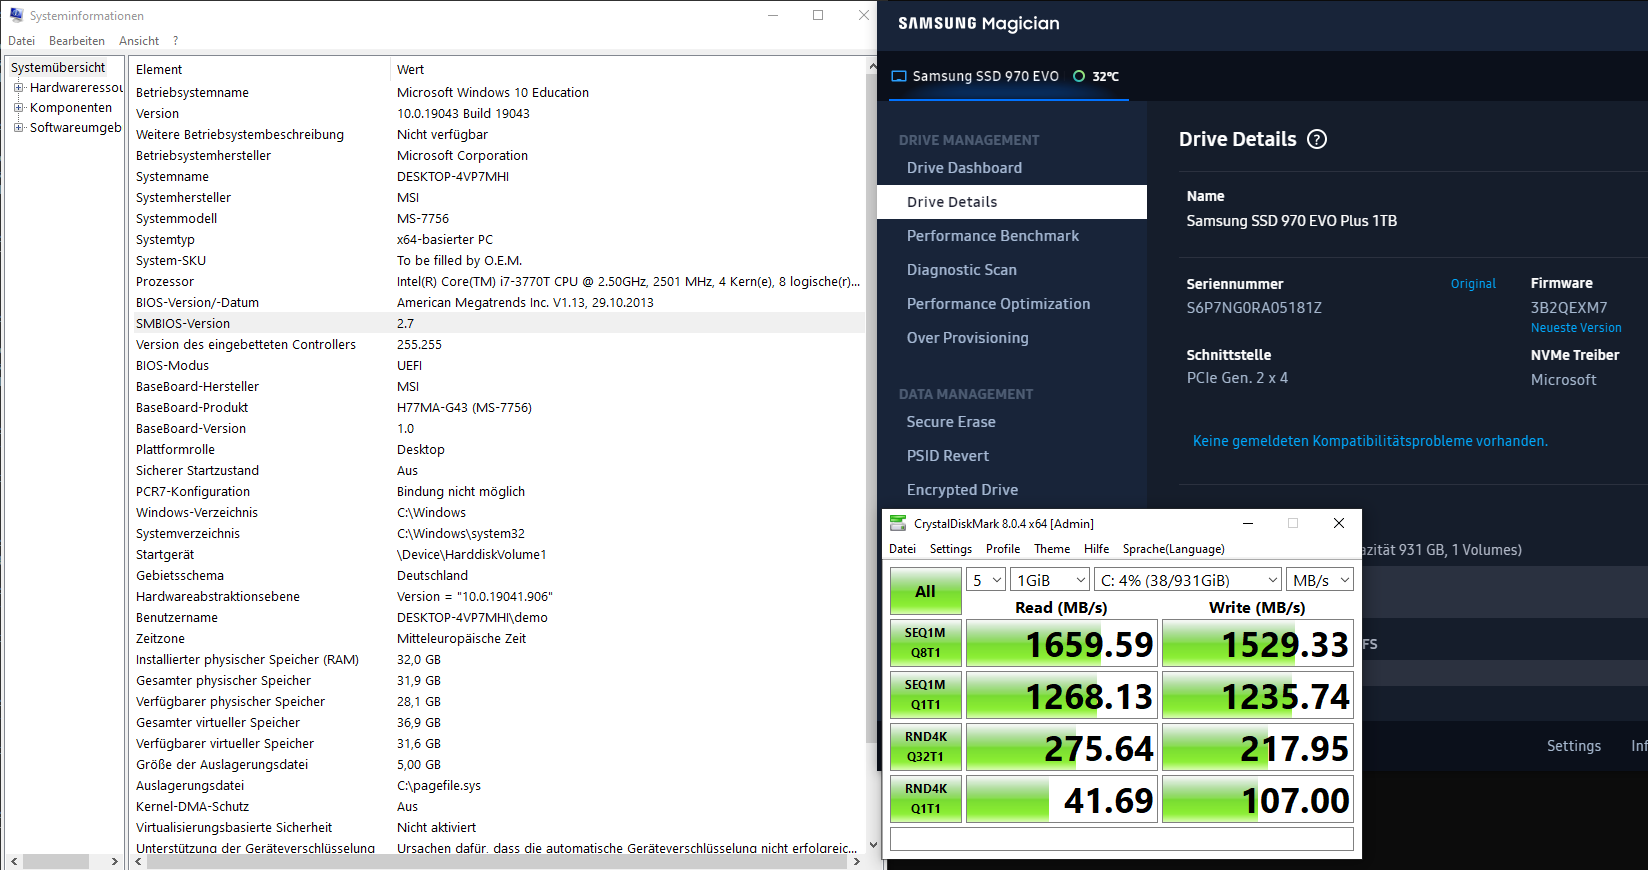
Task: Select the SMBIOS-Version row
Action: [498, 323]
